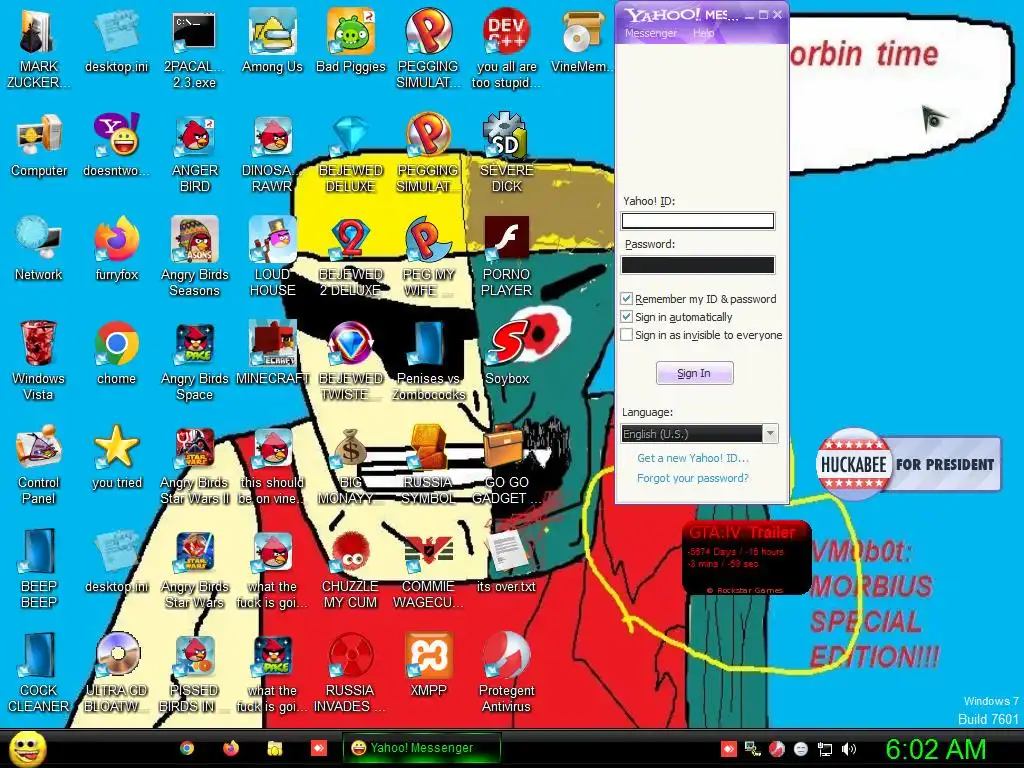Open the Help menu in Yahoo Messenger
Screen dimensions: 1024x768
(x=703, y=33)
